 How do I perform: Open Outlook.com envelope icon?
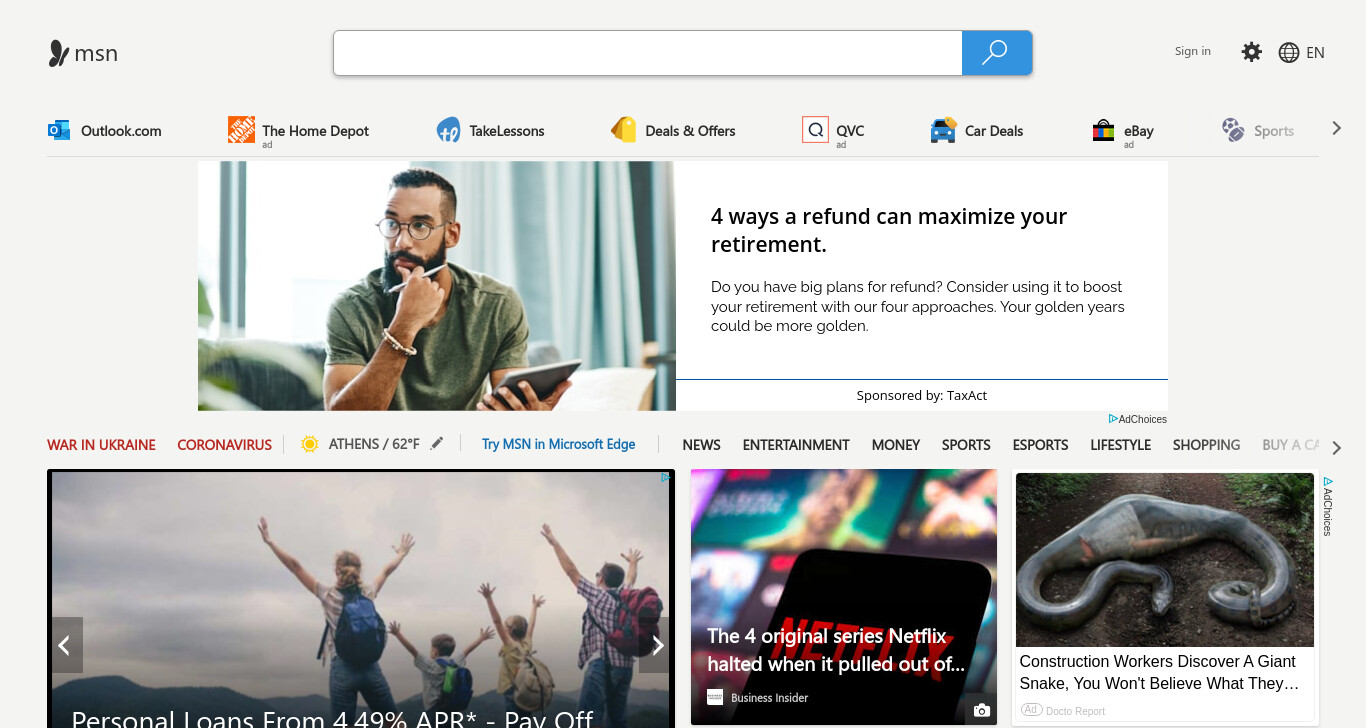[59, 130]
